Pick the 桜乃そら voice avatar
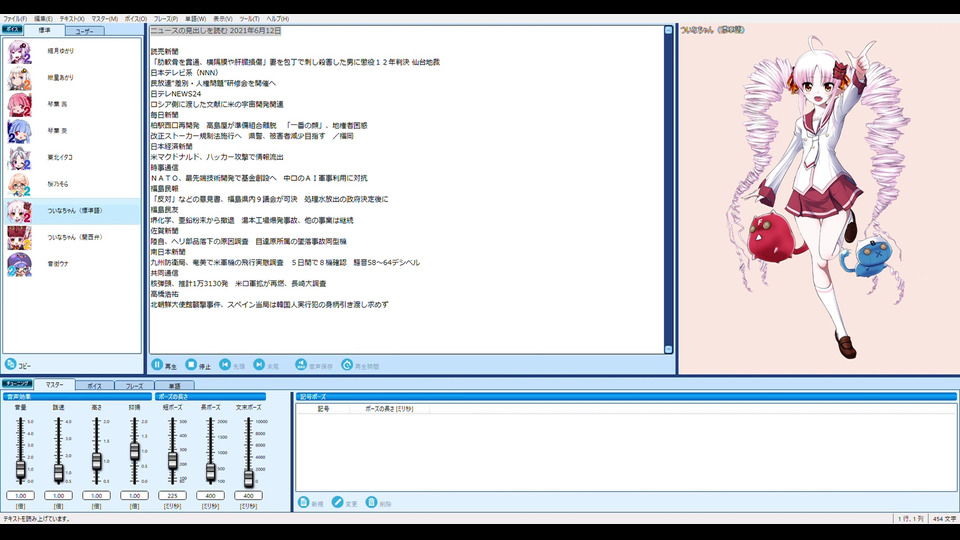 click(20, 184)
